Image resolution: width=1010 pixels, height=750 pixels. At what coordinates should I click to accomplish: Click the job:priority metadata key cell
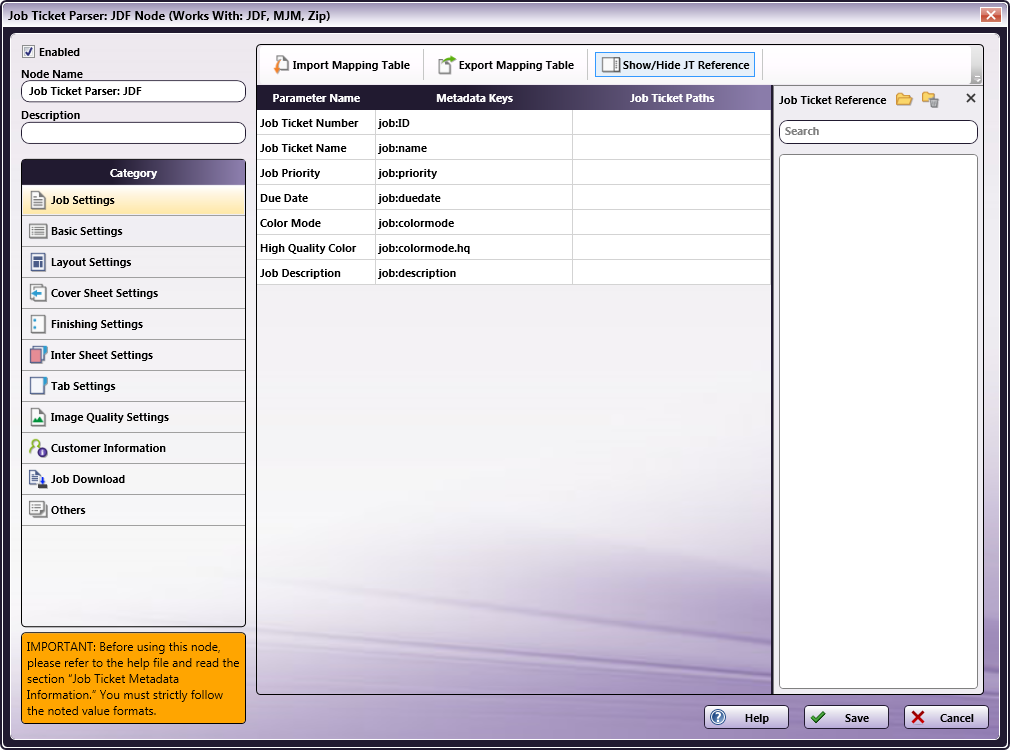(474, 173)
